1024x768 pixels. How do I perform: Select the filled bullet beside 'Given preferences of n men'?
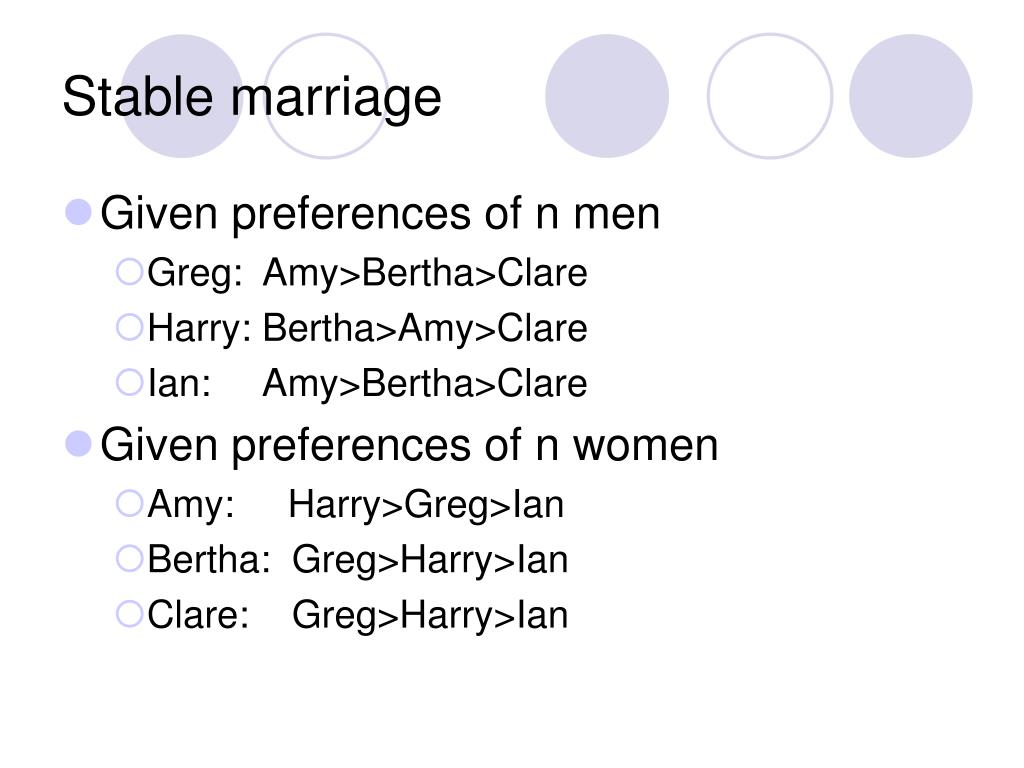pos(79,213)
